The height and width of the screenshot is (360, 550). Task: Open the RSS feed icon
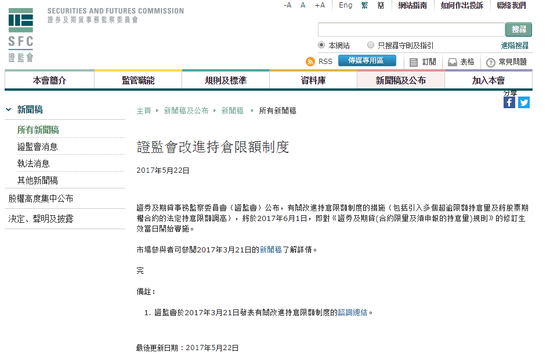[x=310, y=62]
